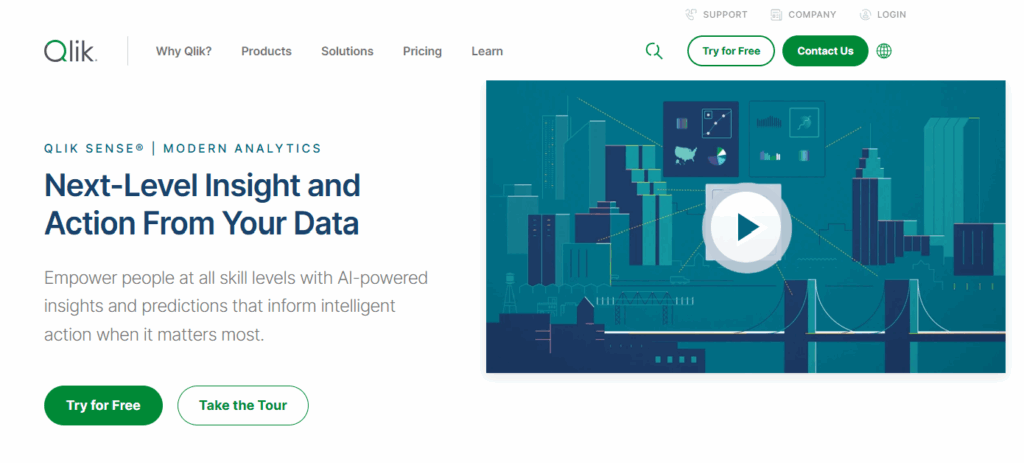This screenshot has height=463, width=1024.
Task: Open the search magnifier icon
Action: pos(654,51)
